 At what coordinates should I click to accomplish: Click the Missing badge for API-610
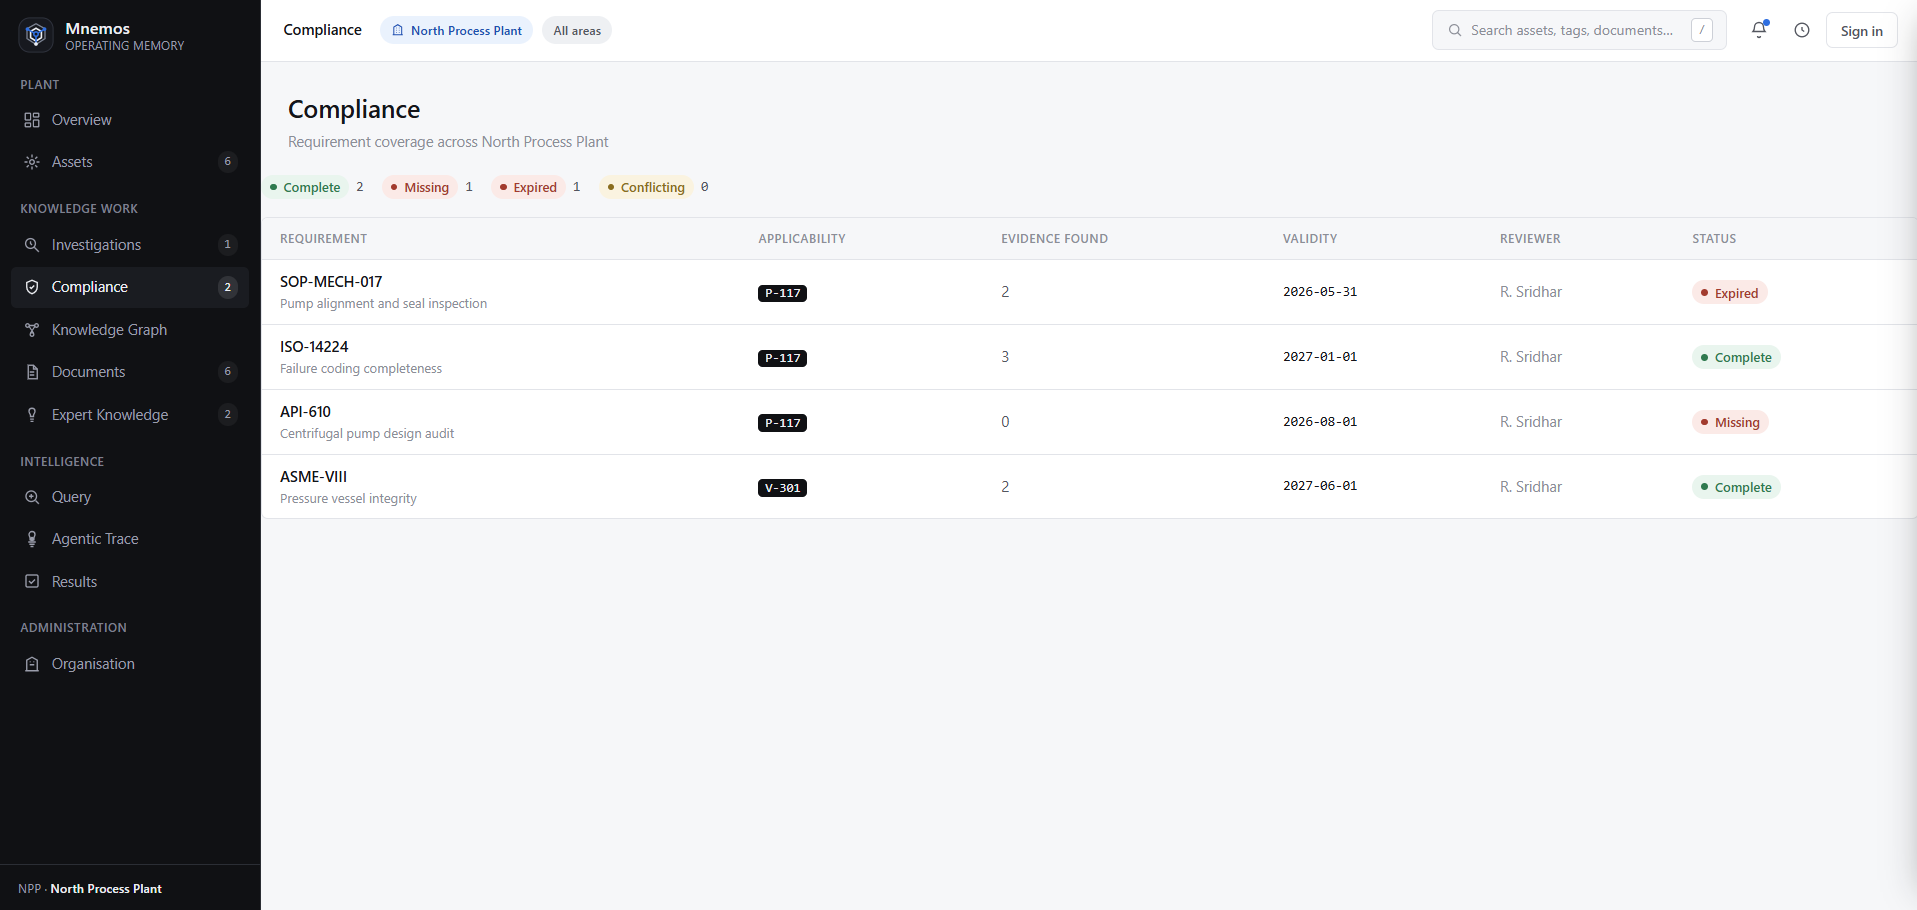1730,422
